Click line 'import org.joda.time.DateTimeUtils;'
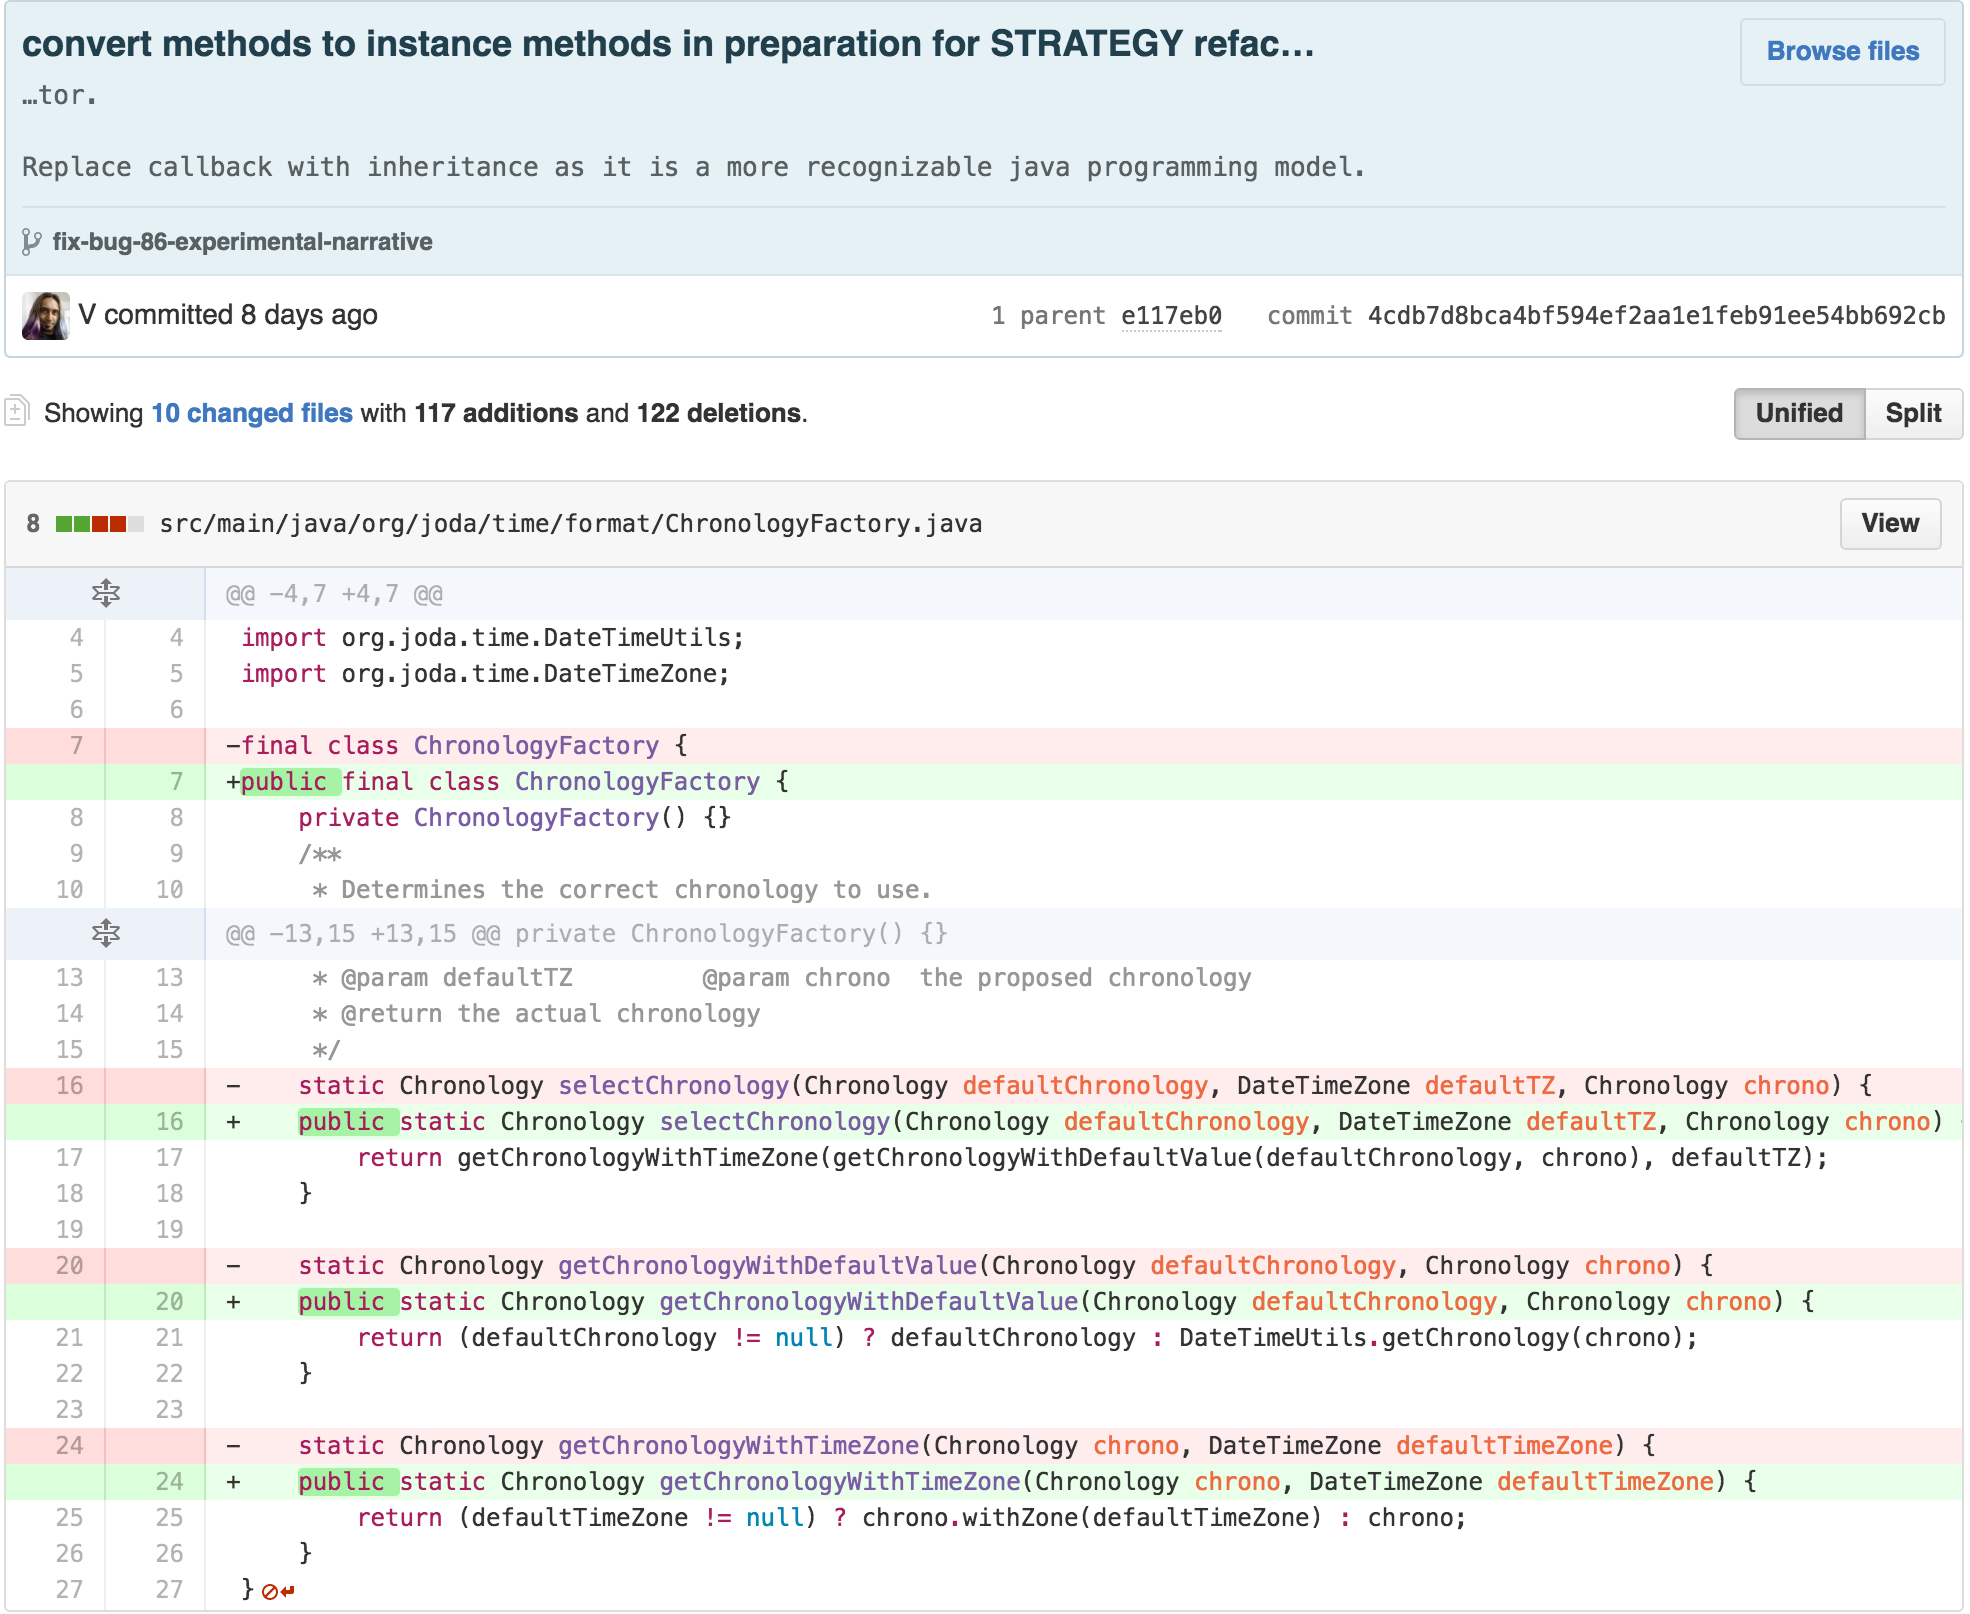 [493, 638]
